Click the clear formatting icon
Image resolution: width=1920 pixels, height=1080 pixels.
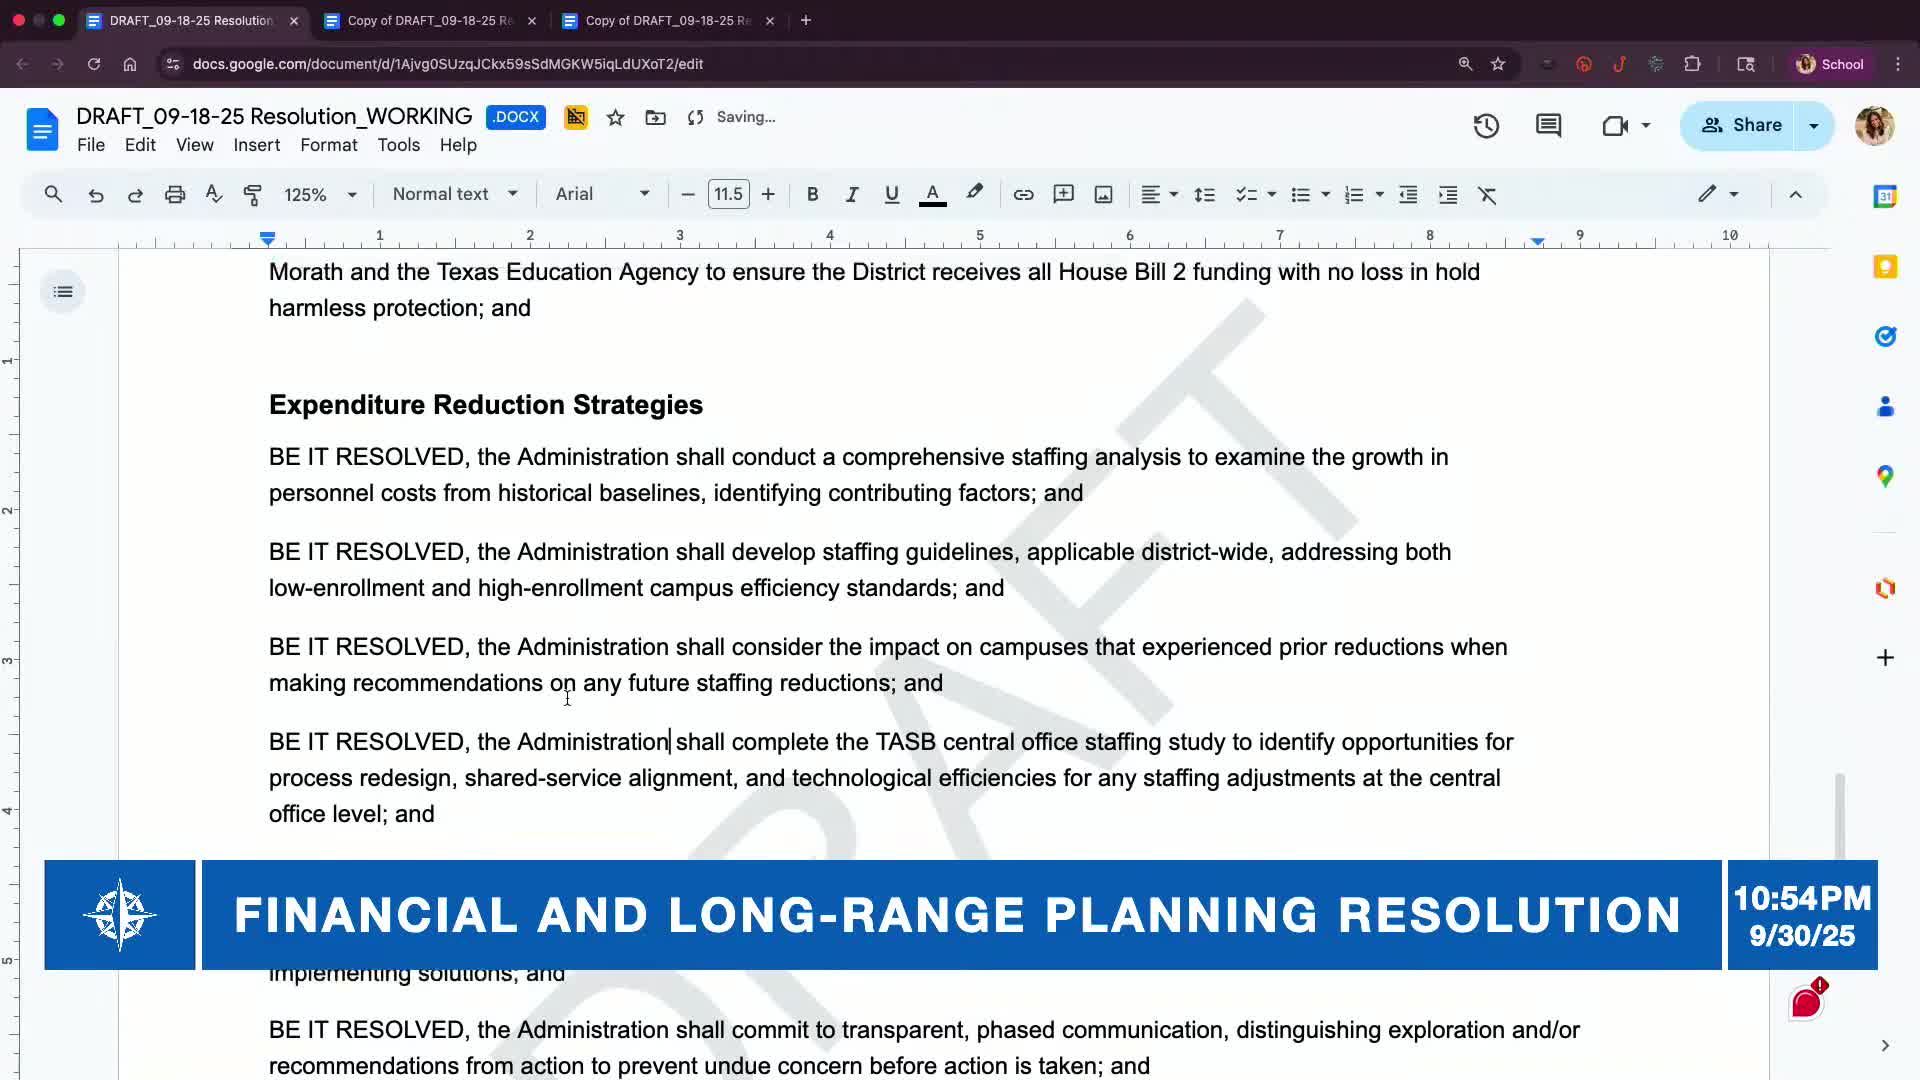(1487, 194)
